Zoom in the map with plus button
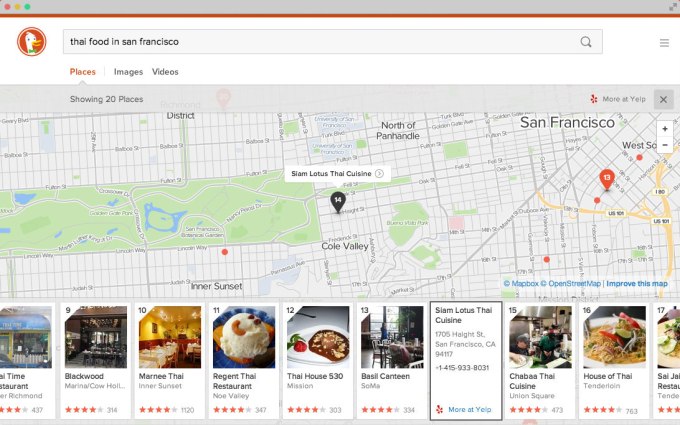This screenshot has width=680, height=425. 665,129
